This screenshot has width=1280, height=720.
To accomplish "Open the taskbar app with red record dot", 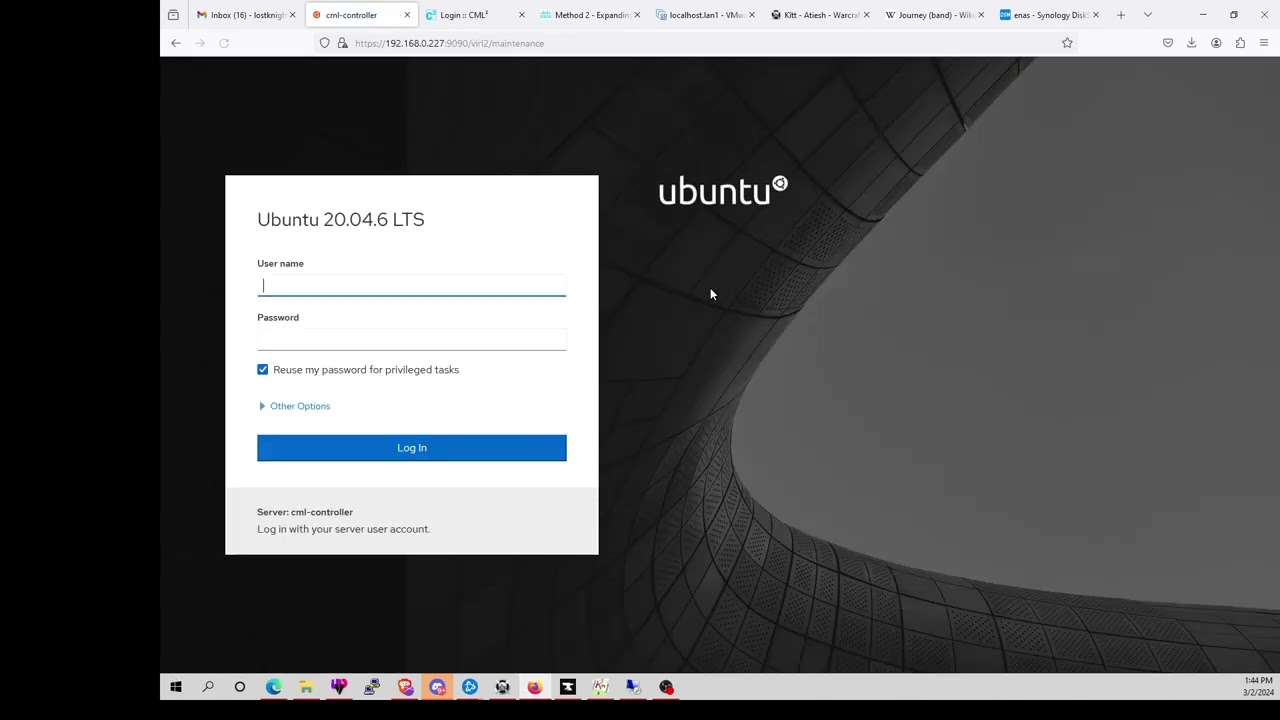I will click(666, 687).
